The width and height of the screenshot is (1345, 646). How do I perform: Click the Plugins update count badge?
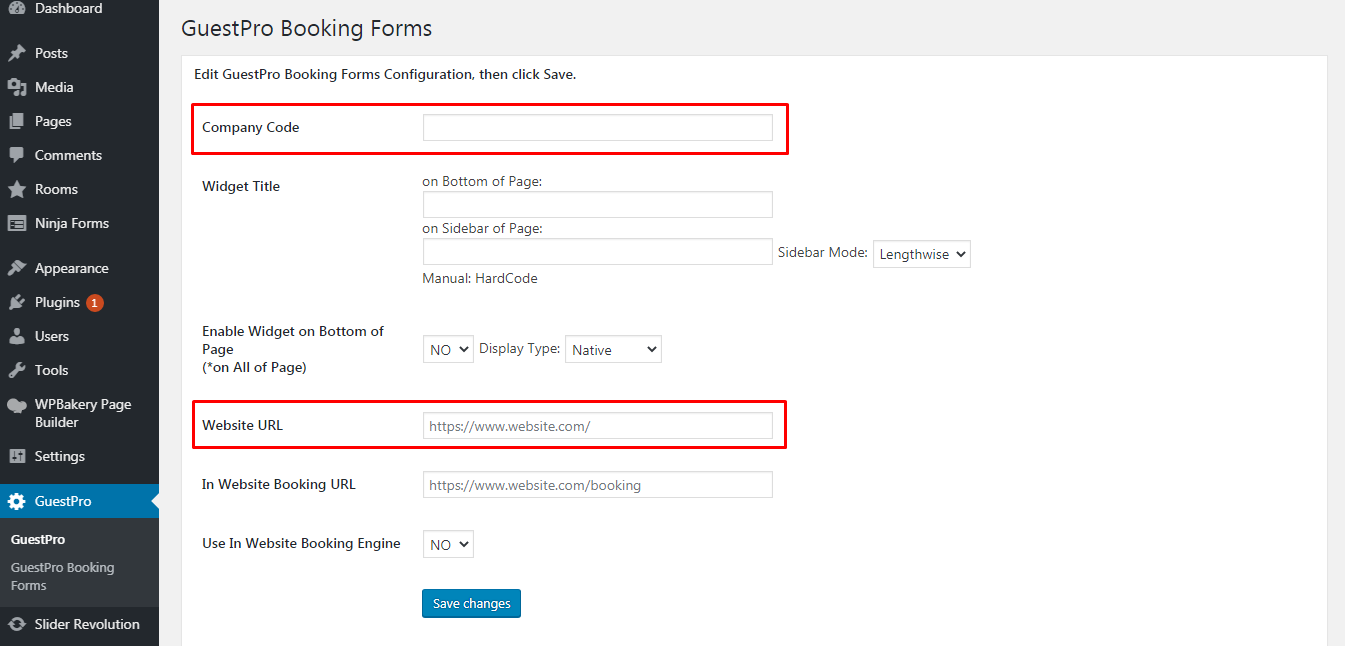click(95, 301)
